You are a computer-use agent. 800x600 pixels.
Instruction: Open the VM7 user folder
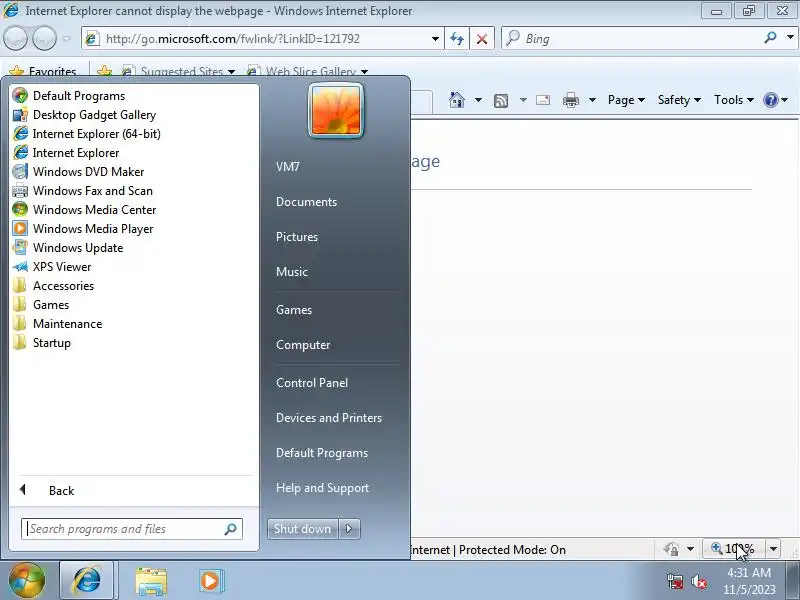(287, 167)
